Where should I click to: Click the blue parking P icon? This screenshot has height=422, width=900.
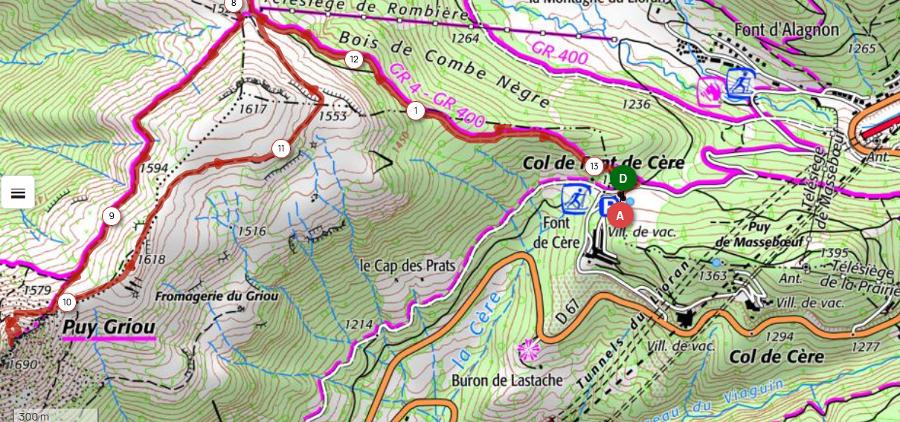[x=606, y=207]
